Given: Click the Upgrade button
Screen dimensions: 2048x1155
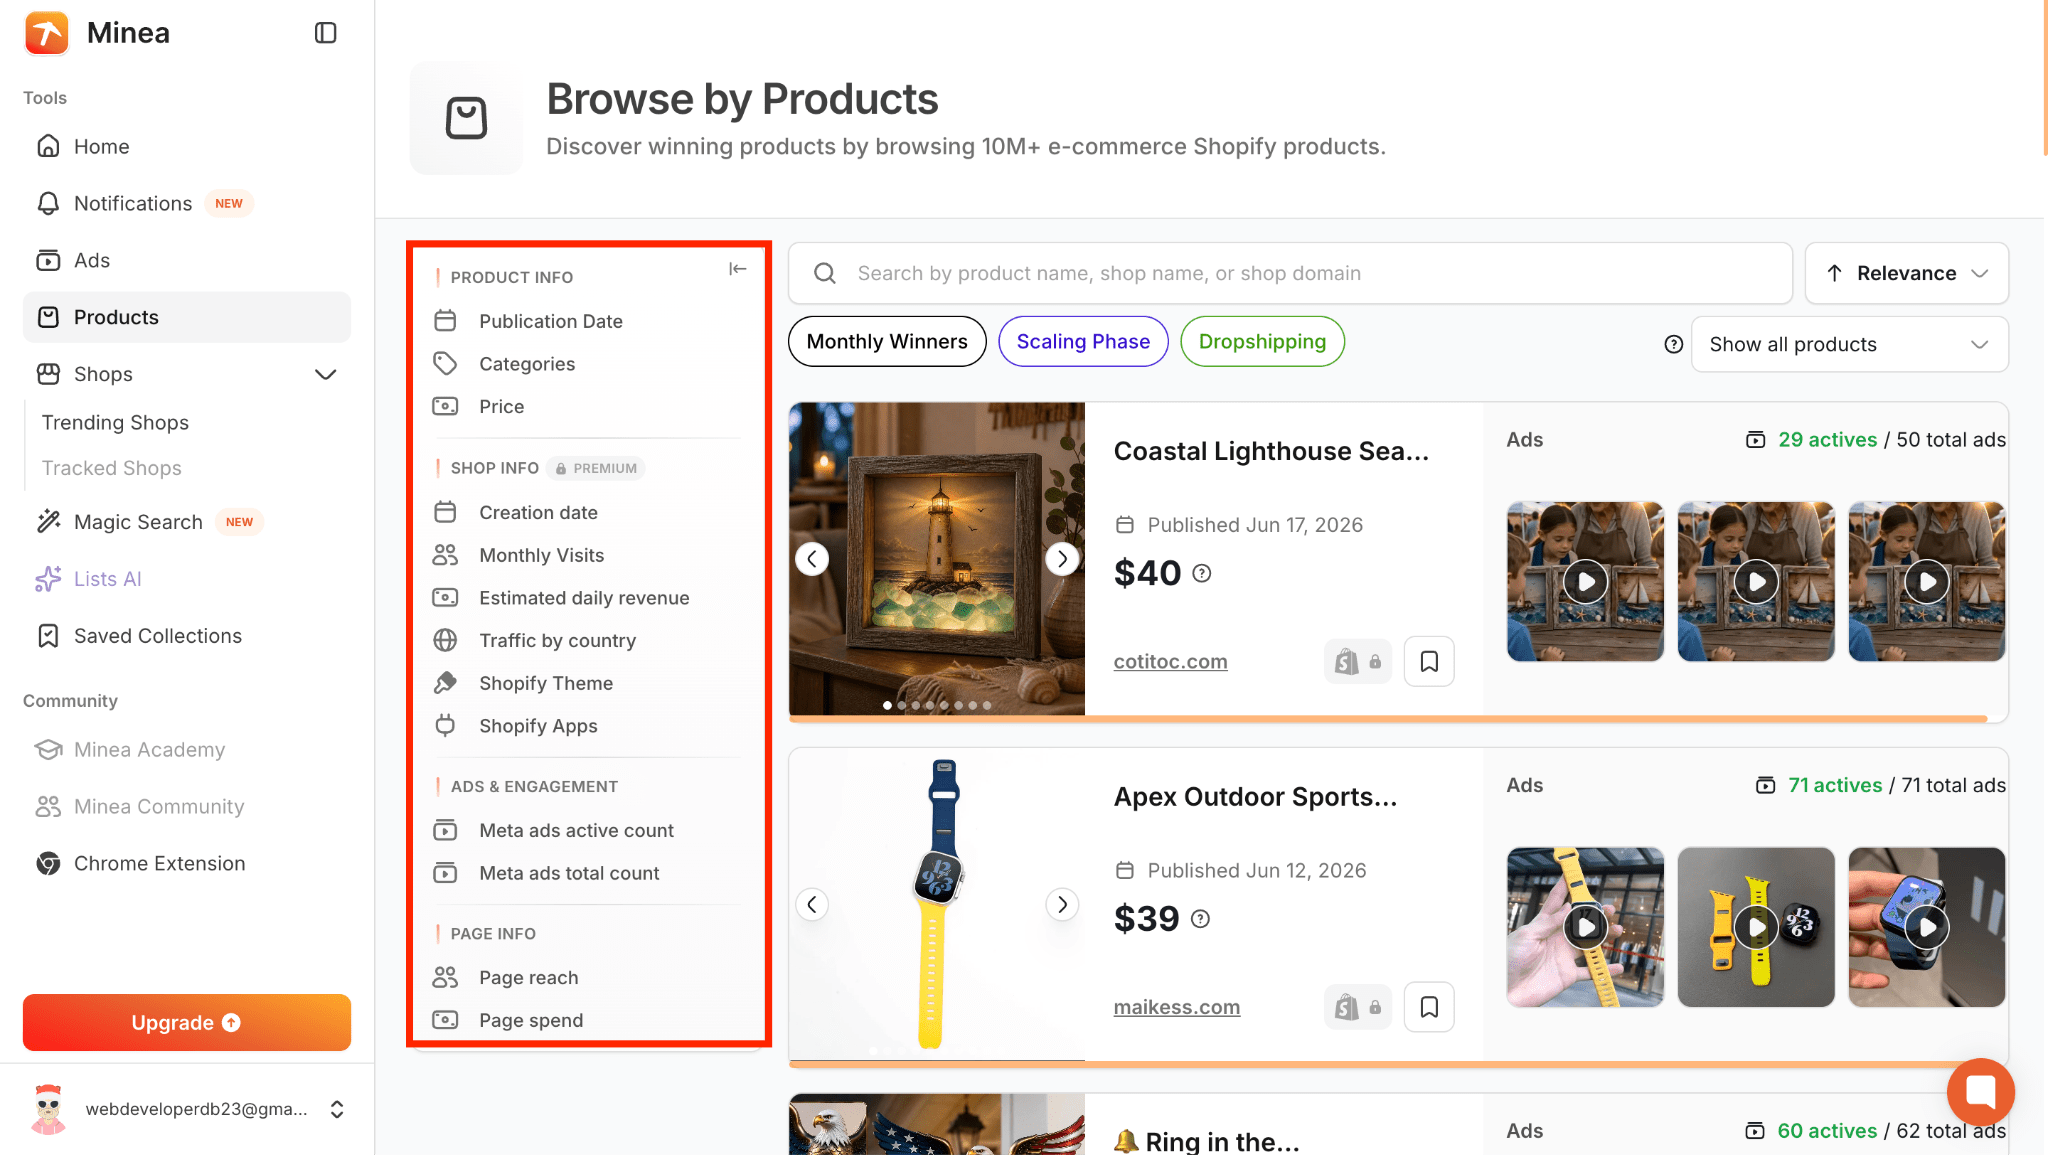Looking at the screenshot, I should pos(186,1022).
